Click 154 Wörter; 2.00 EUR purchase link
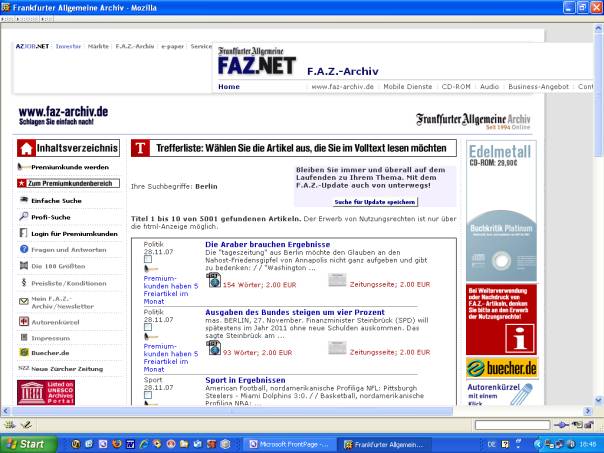This screenshot has width=604, height=453. [259, 285]
